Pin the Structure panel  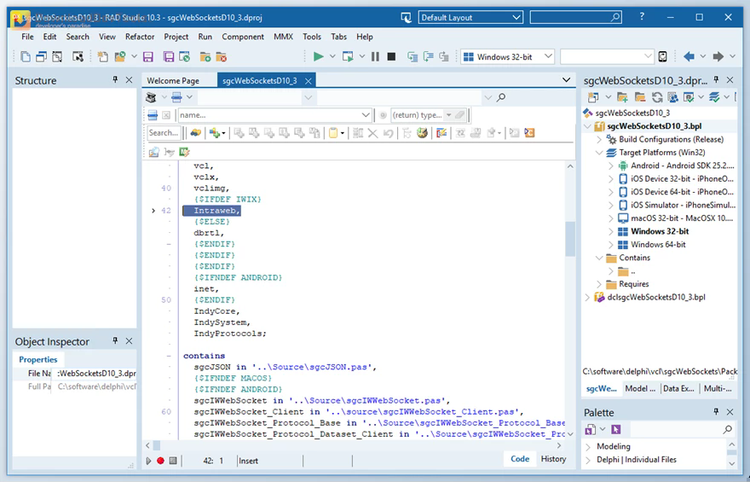(x=115, y=80)
